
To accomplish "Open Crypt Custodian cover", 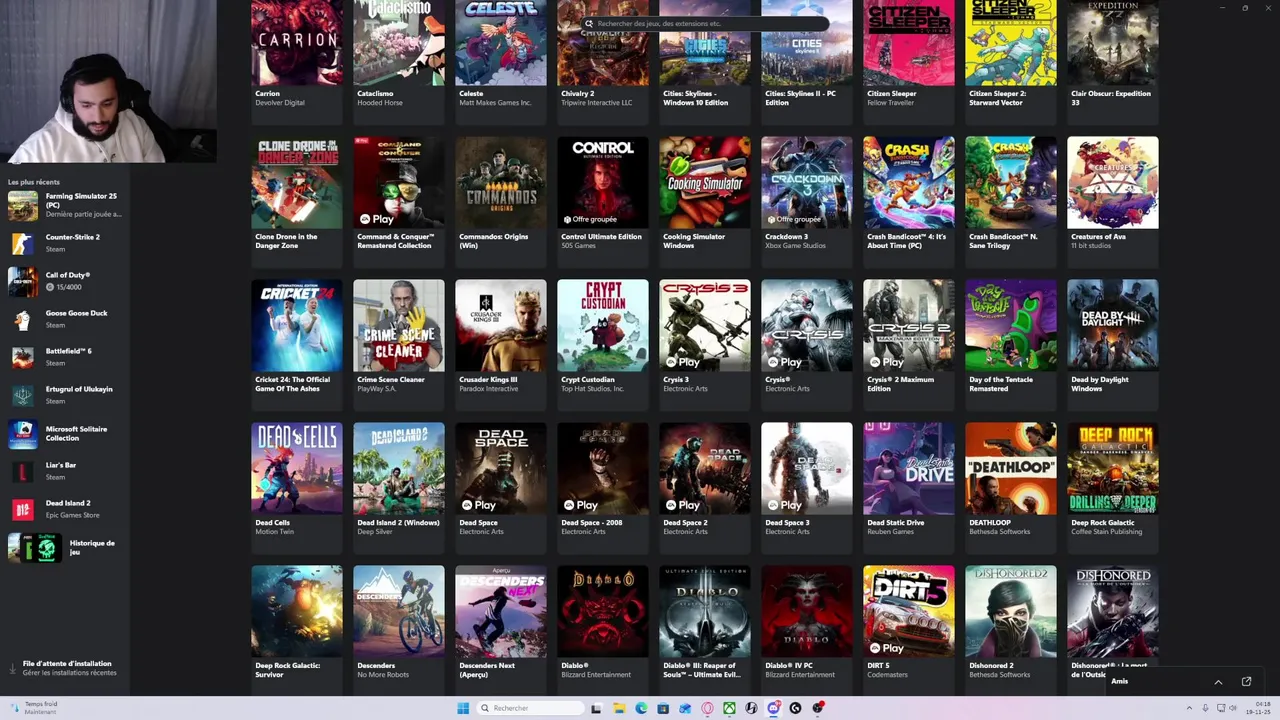I will pos(602,325).
